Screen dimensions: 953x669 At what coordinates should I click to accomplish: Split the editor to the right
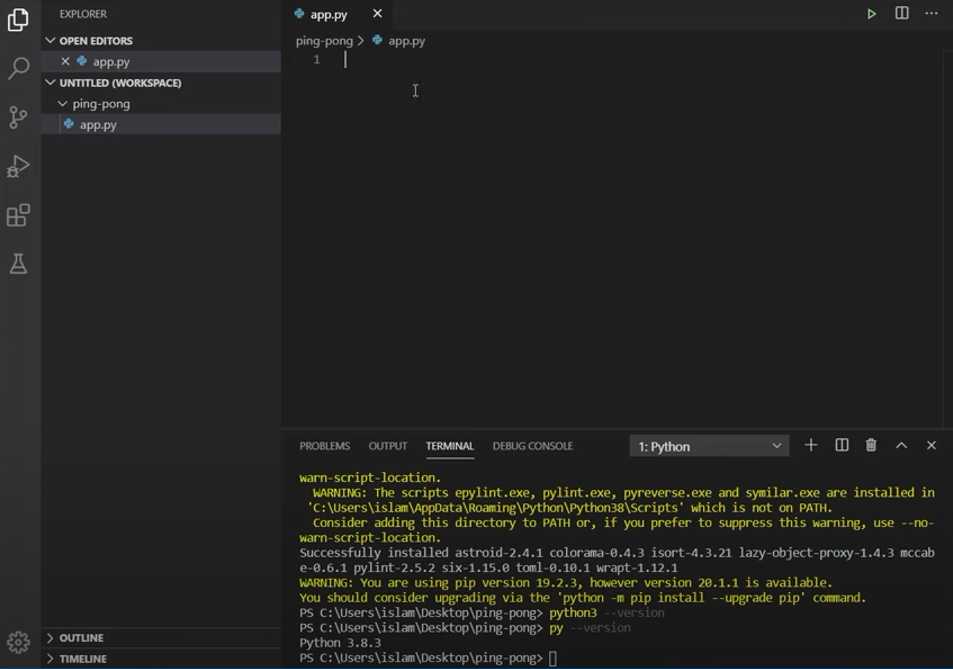(x=902, y=13)
